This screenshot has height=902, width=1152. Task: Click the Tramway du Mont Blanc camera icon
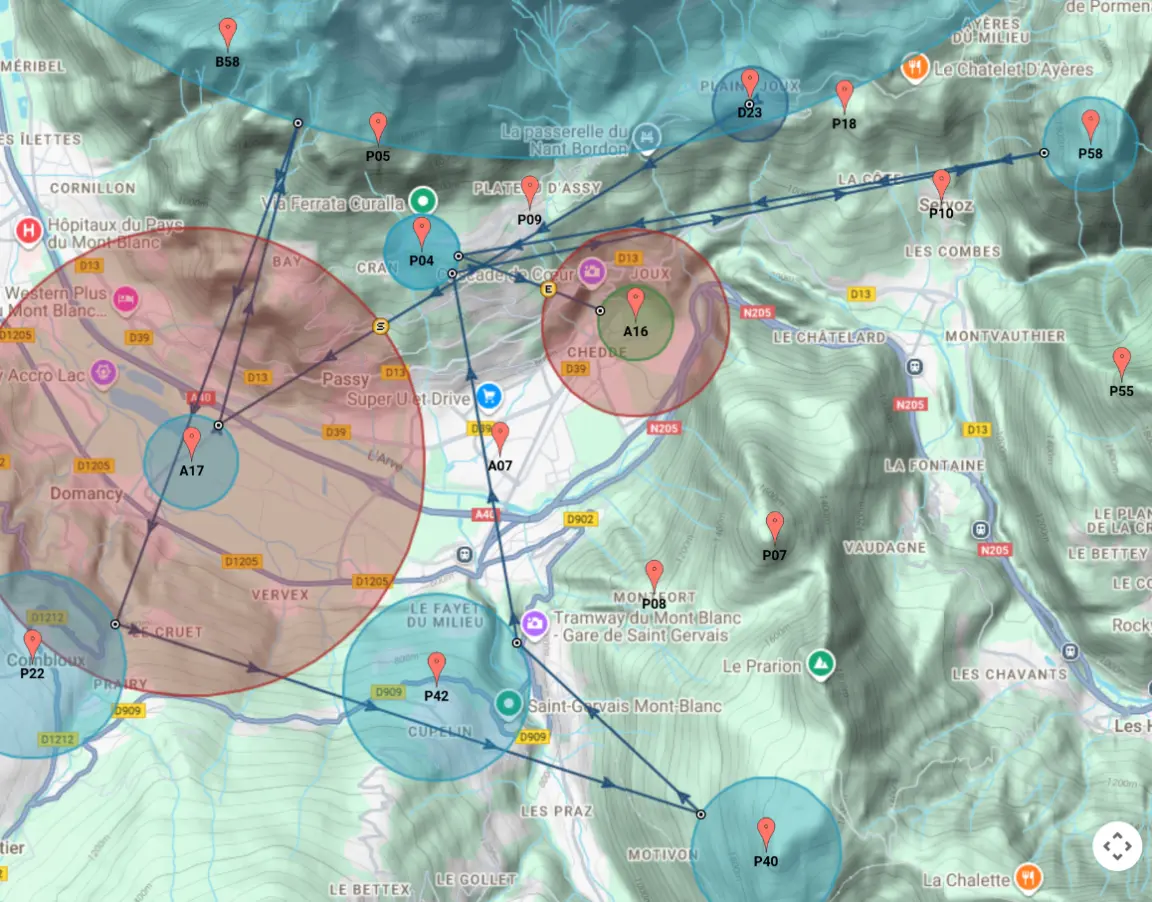pyautogui.click(x=534, y=623)
